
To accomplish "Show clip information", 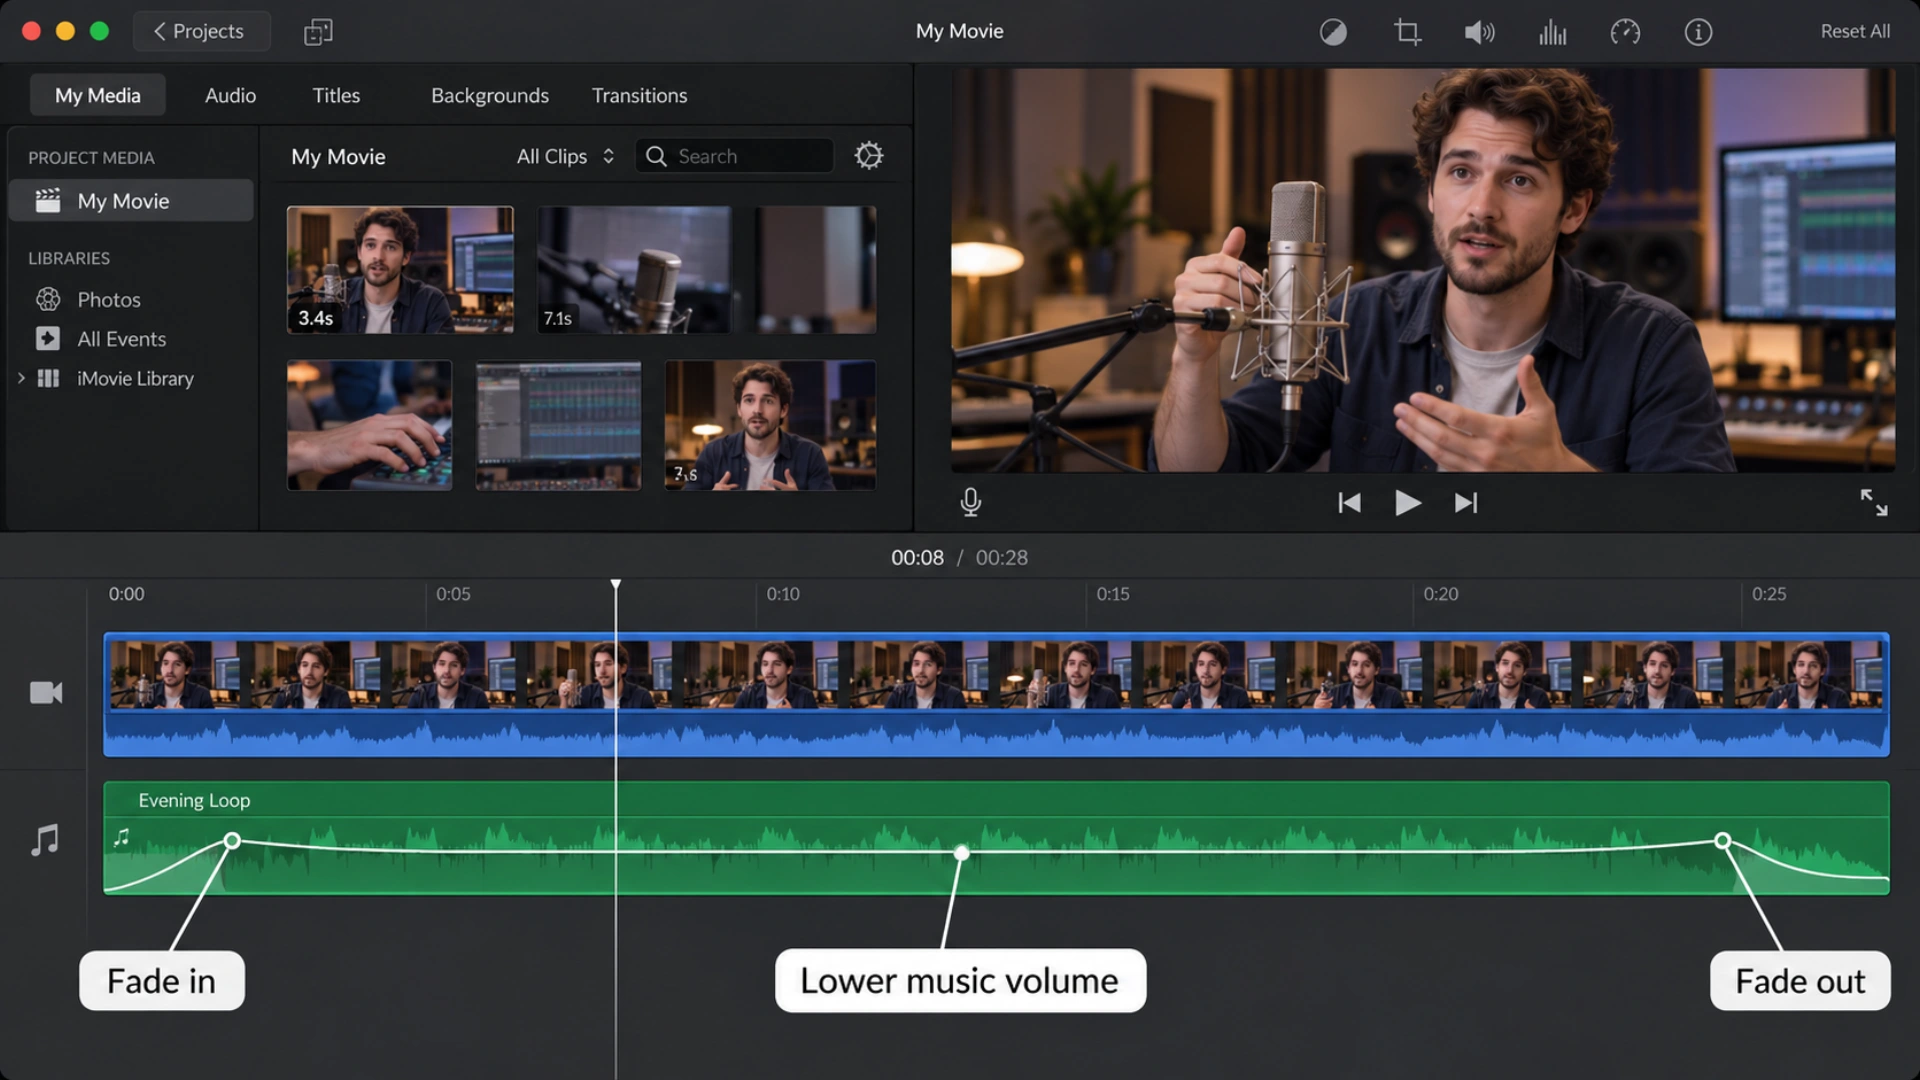I will point(1698,32).
